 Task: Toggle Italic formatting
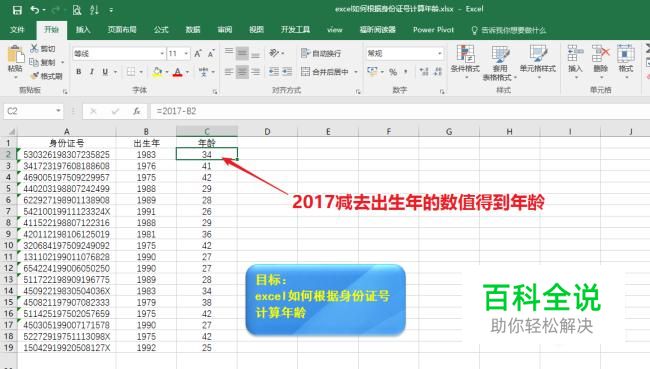coord(92,72)
